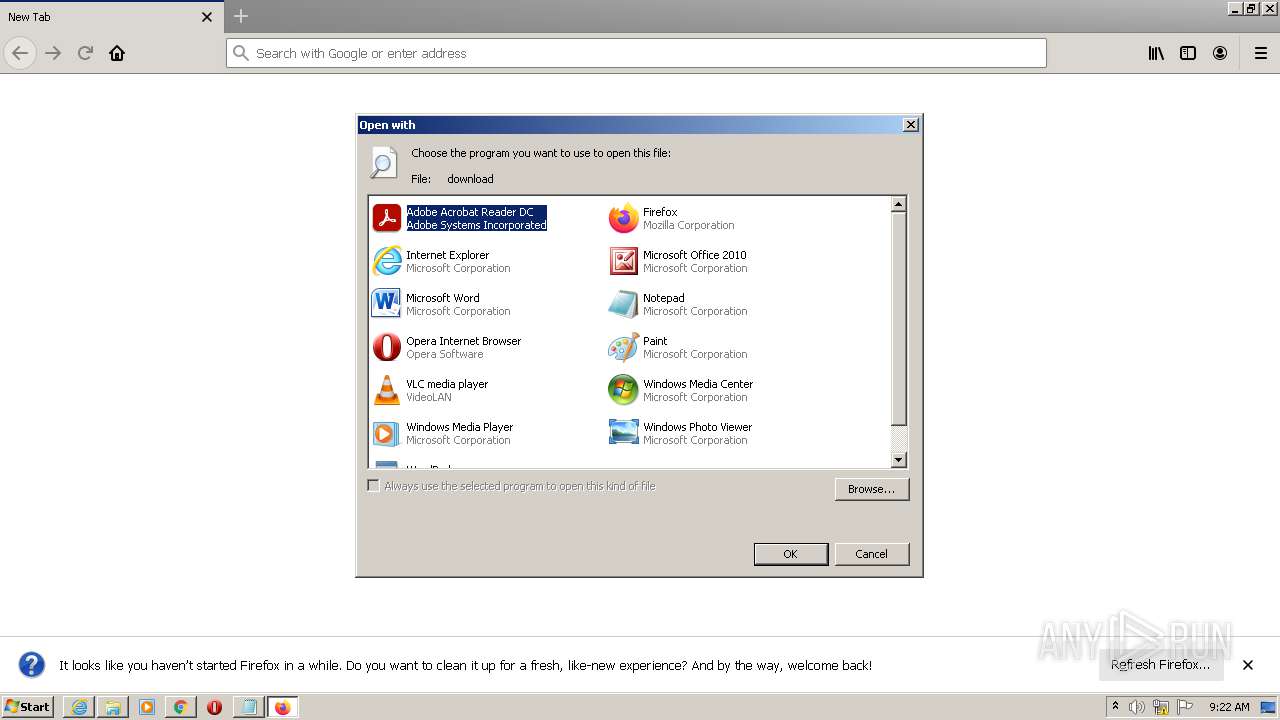
Task: Click the 'VideoLAN' publisher label
Action: [429, 397]
